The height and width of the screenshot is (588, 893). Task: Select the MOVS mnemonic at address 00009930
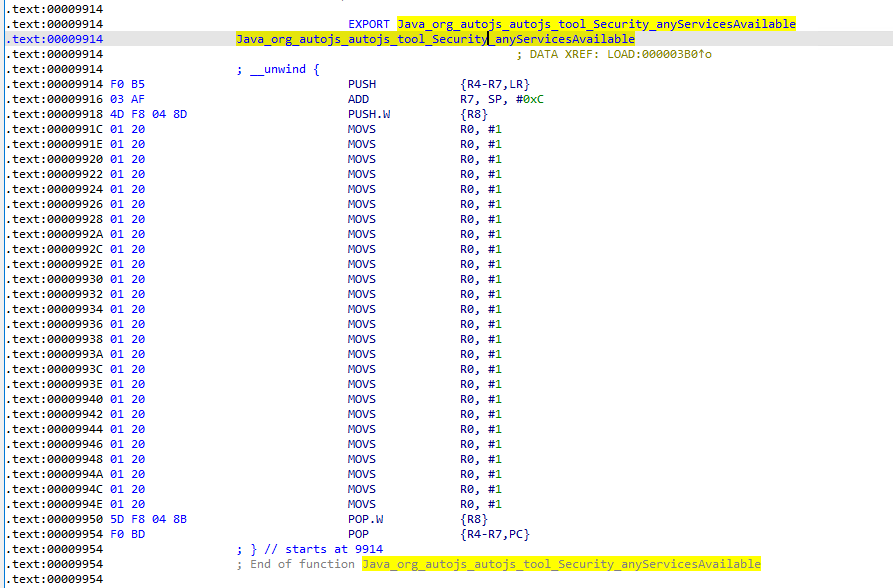[362, 279]
